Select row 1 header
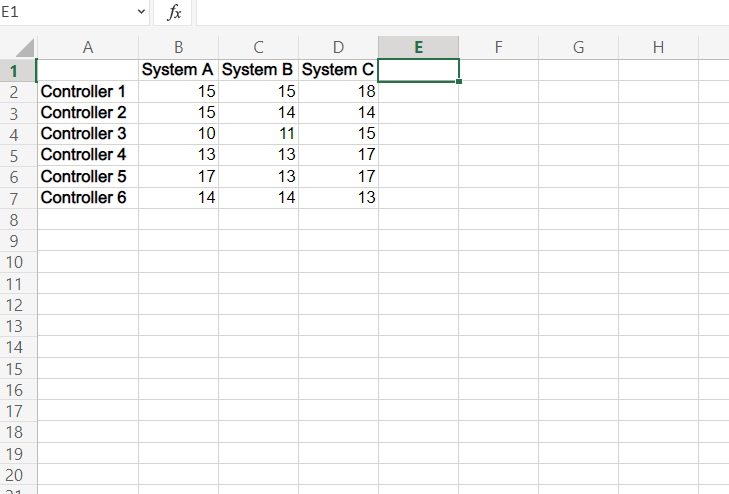The width and height of the screenshot is (729, 494). tap(18, 71)
